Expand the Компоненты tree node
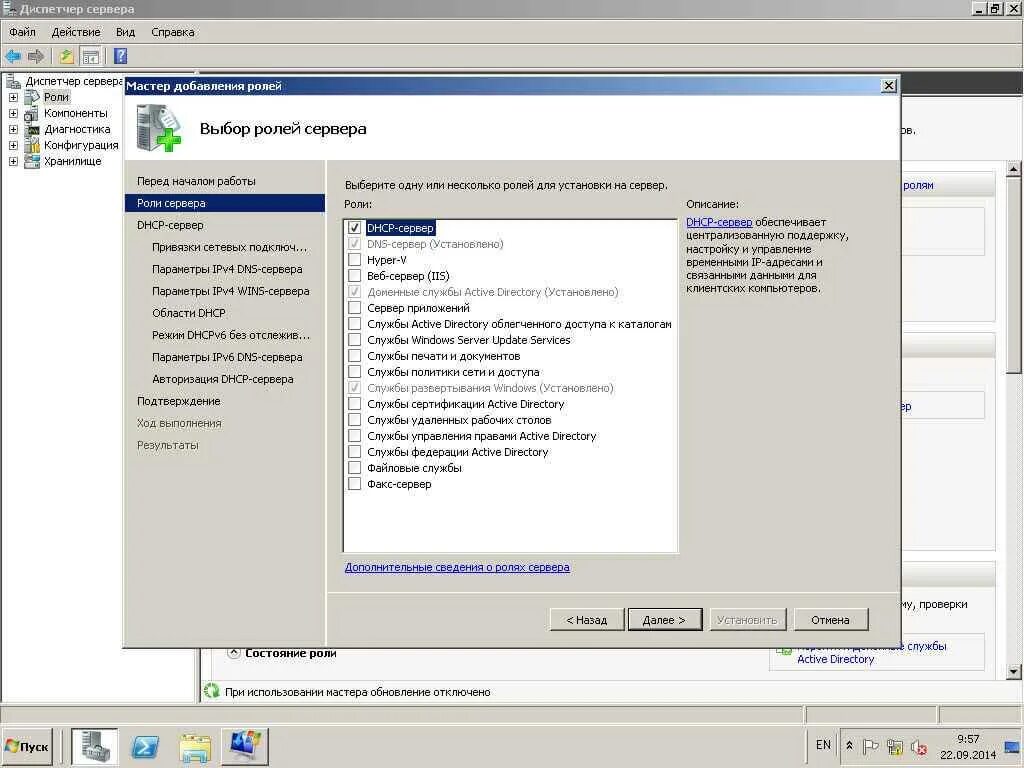This screenshot has height=768, width=1024. [x=13, y=113]
